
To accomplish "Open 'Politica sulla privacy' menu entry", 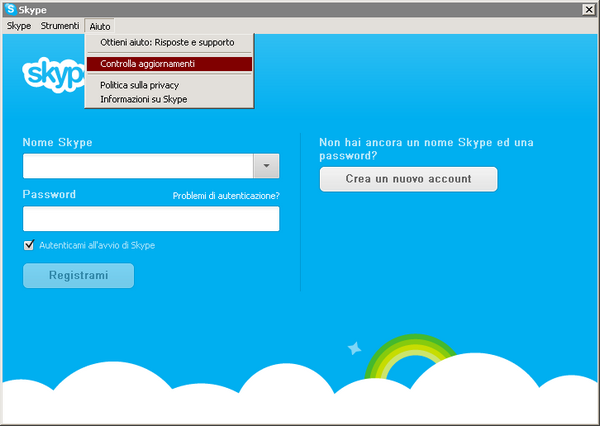I will click(x=139, y=86).
